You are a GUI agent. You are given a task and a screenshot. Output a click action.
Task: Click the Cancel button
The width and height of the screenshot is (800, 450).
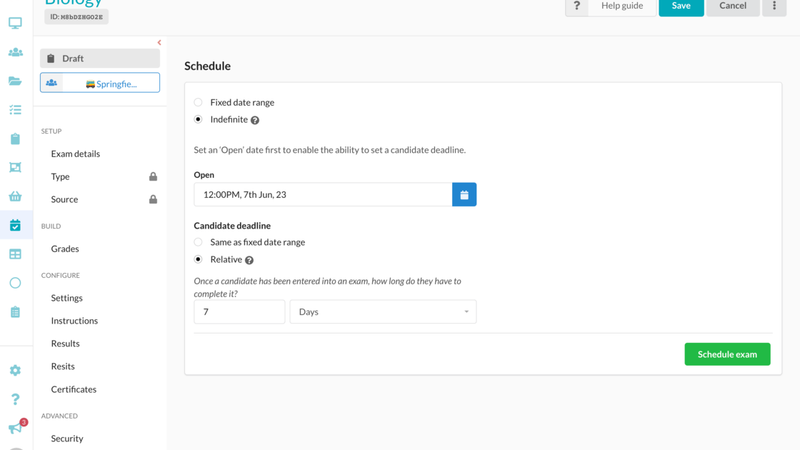click(x=733, y=6)
